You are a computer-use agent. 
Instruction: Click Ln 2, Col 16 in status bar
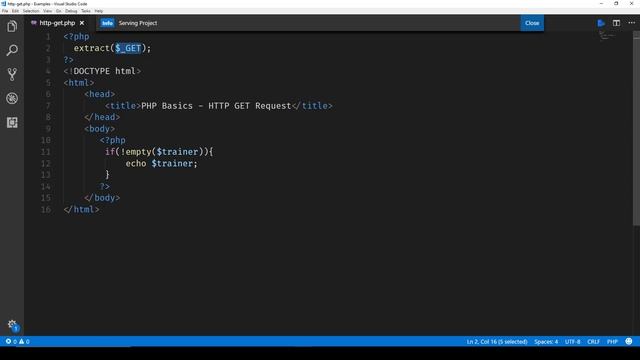coord(497,341)
